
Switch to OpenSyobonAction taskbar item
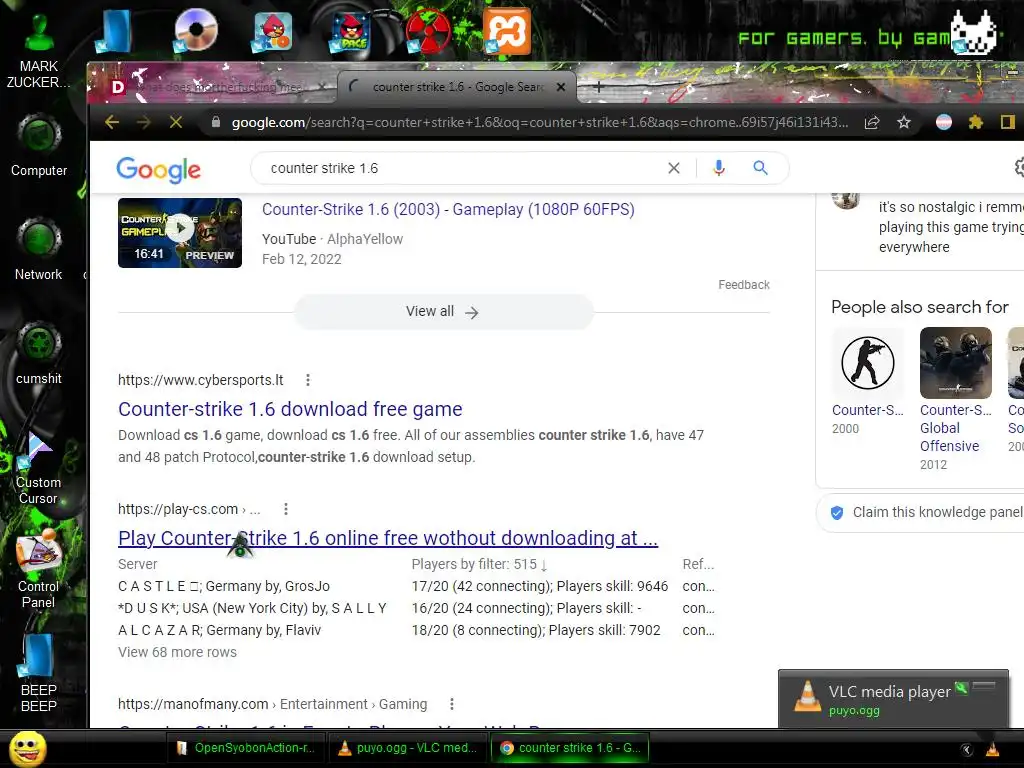tap(246, 748)
